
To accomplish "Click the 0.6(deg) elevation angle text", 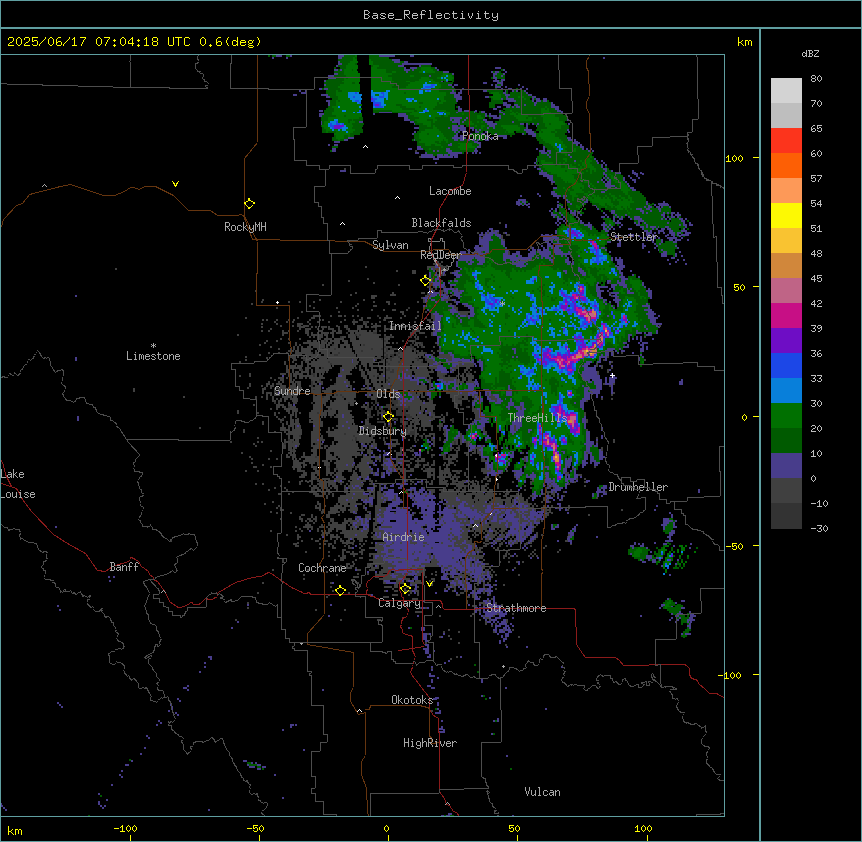I will 230,42.
